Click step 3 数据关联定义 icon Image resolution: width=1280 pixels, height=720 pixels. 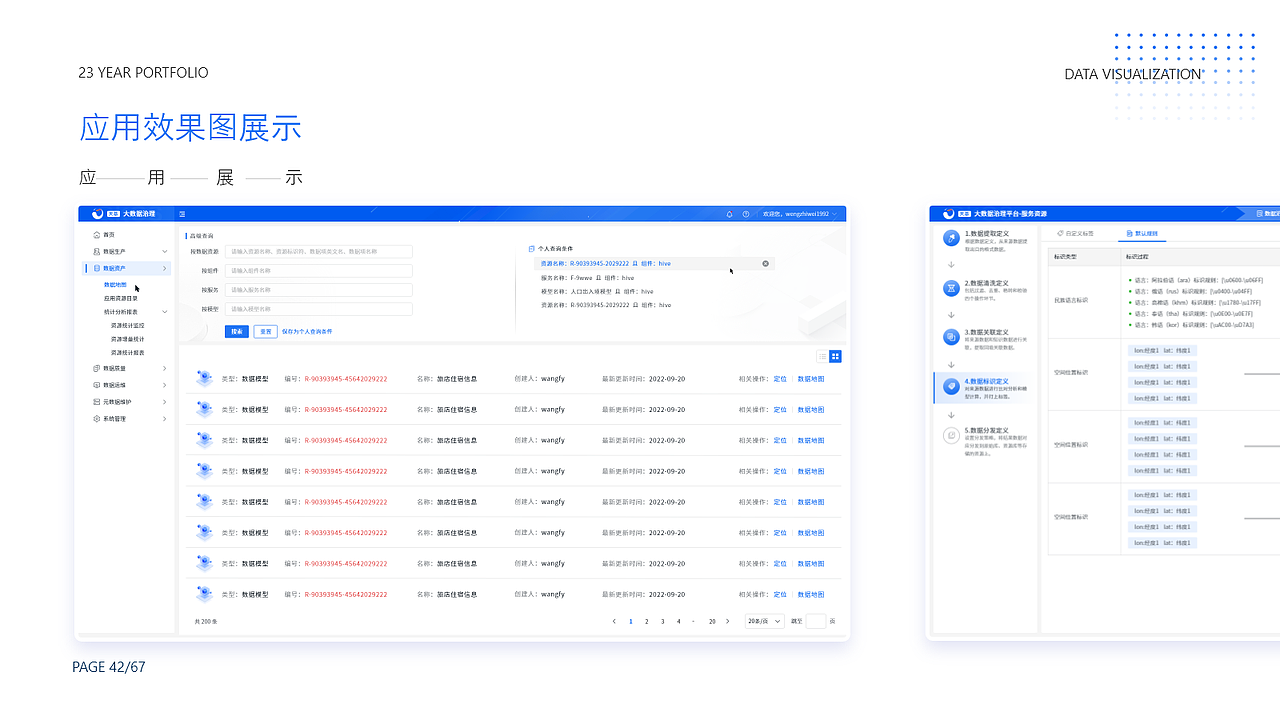[x=951, y=337]
